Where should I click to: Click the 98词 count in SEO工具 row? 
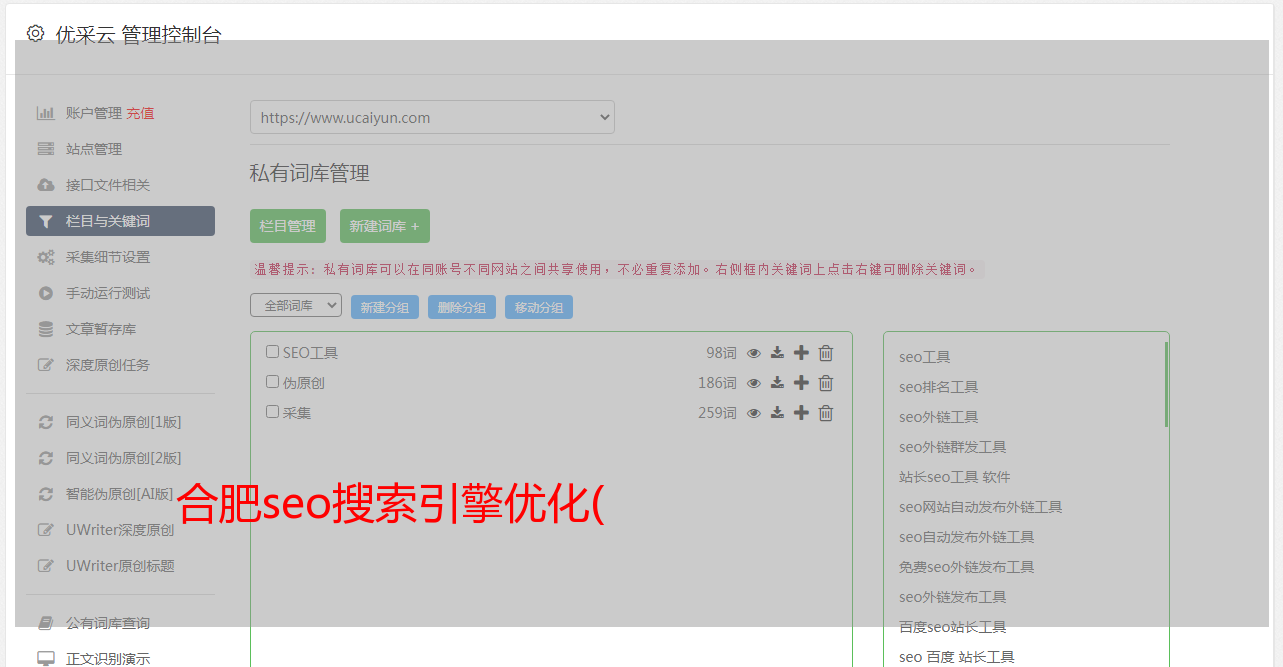721,353
